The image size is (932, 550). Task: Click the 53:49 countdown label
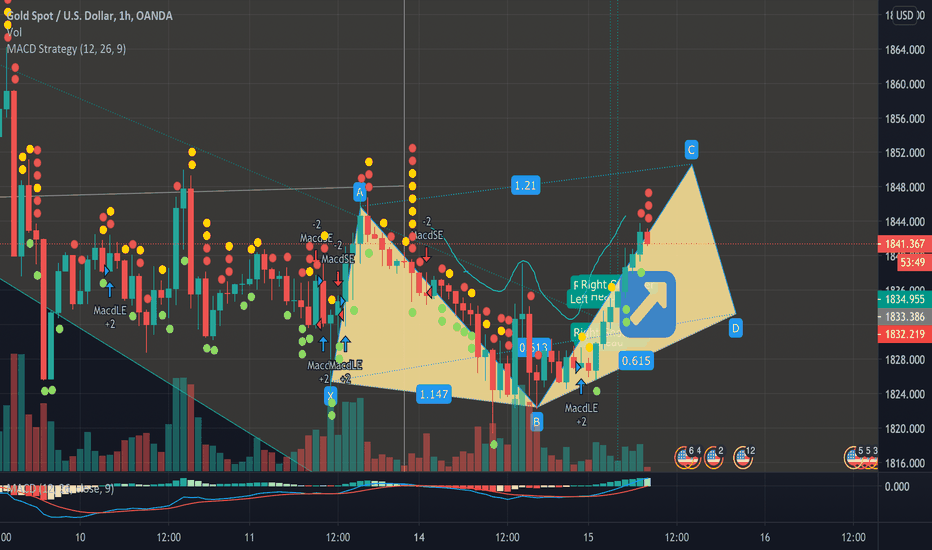tap(912, 262)
